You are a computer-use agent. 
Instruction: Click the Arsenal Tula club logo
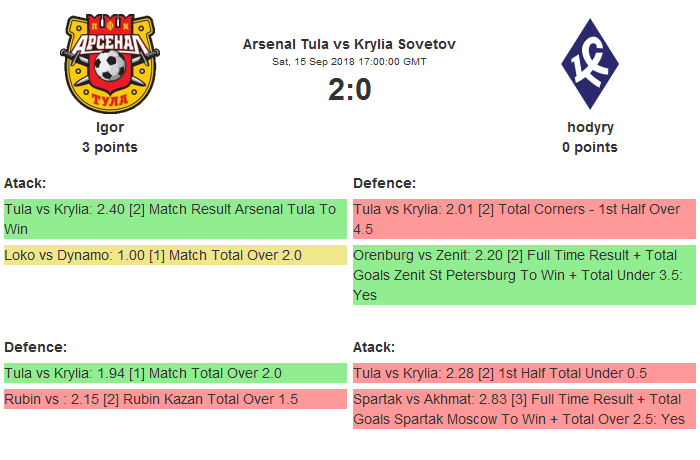tap(110, 62)
